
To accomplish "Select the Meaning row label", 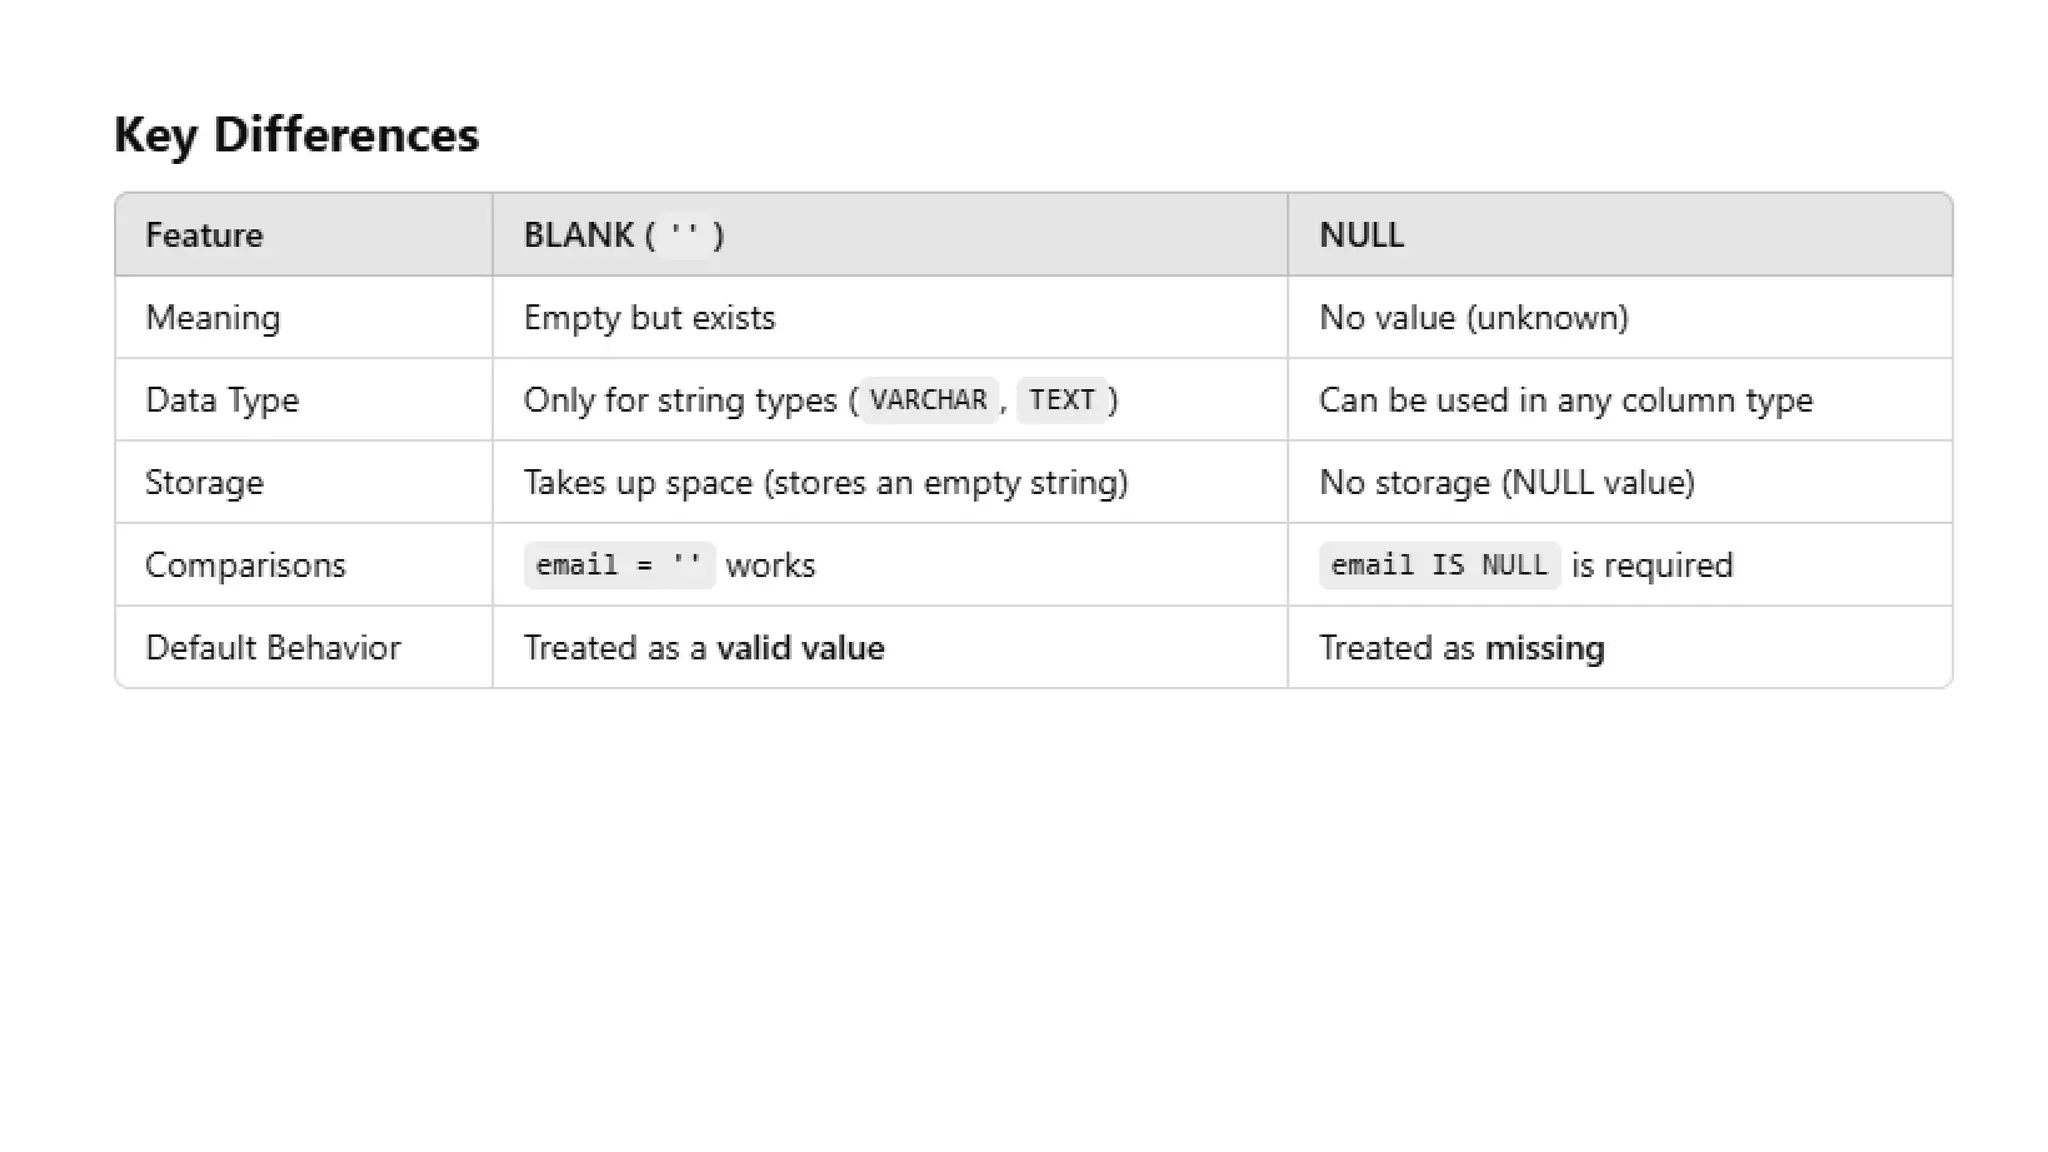I will (213, 318).
